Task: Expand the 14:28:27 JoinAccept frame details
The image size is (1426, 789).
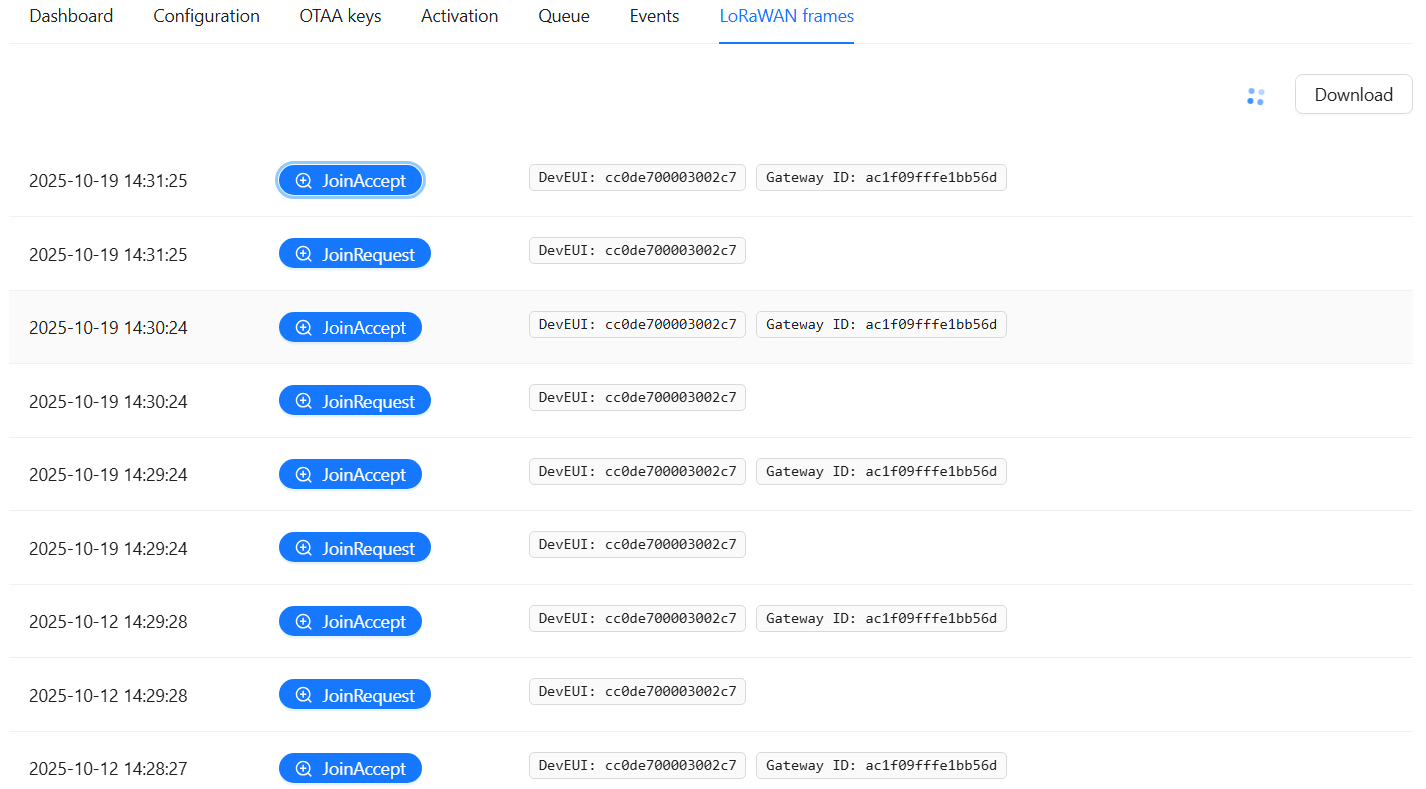Action: 350,768
